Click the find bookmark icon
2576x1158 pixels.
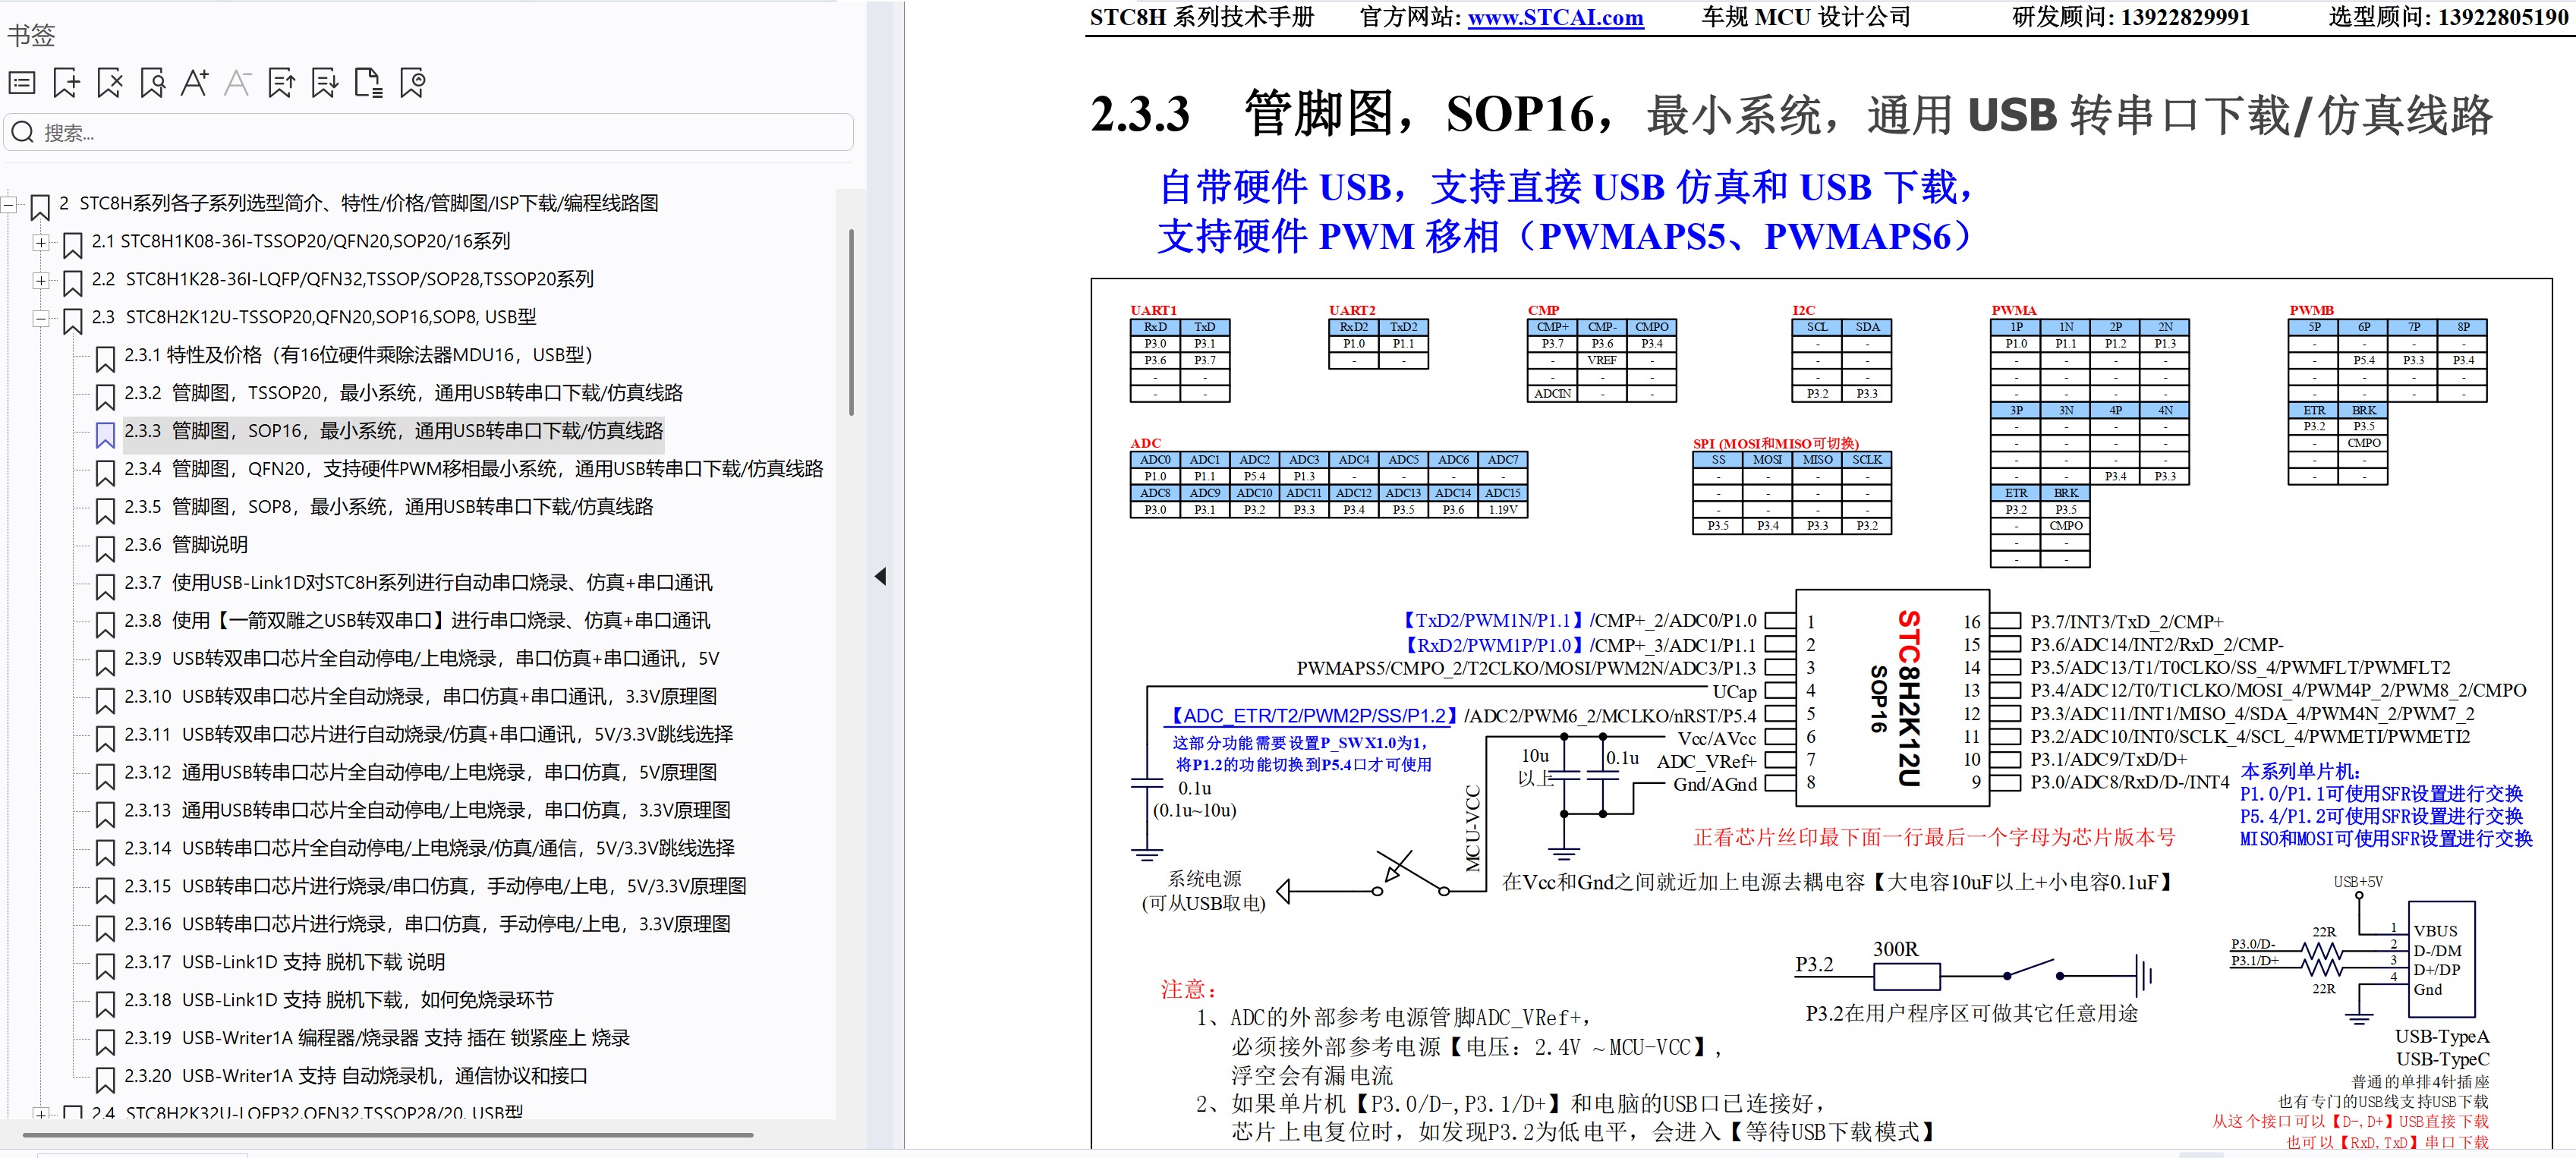(153, 83)
